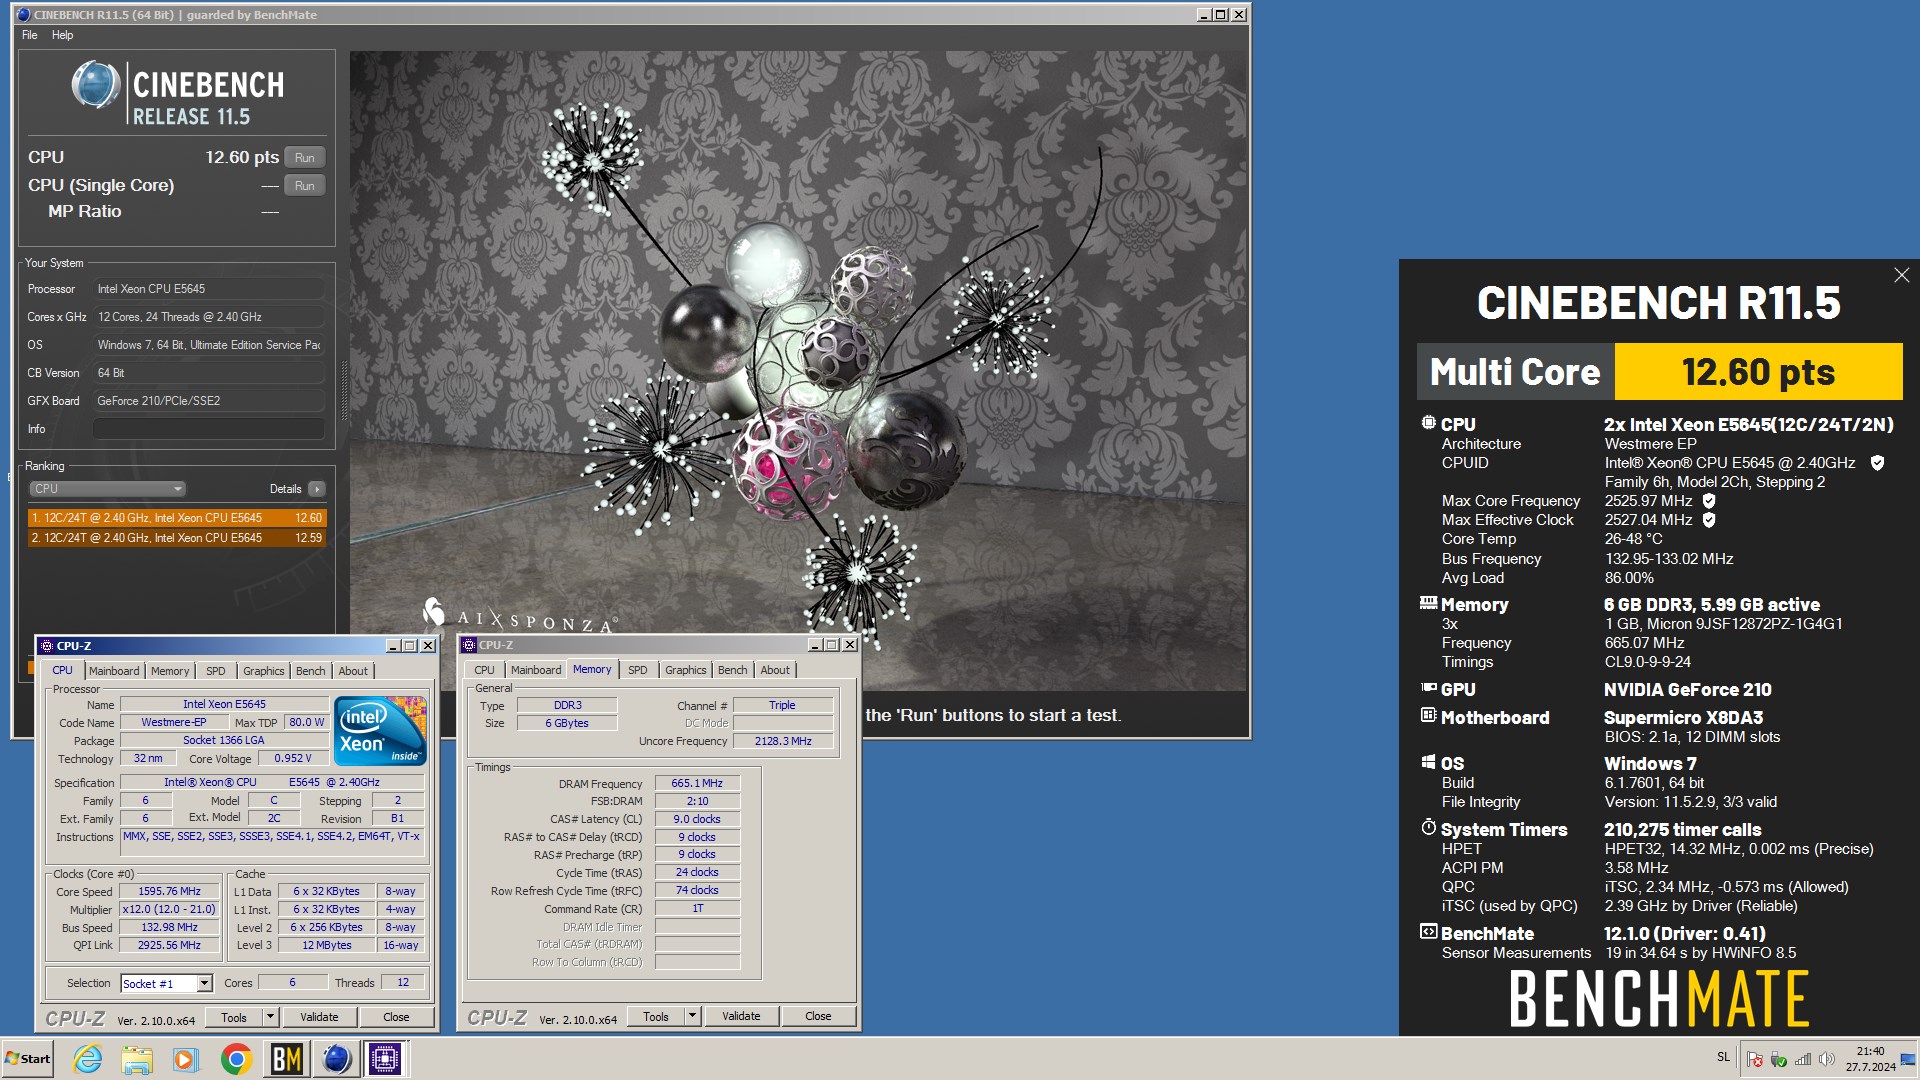Open Google Chrome from the taskbar
Screen dimensions: 1920x1080
(x=236, y=1059)
